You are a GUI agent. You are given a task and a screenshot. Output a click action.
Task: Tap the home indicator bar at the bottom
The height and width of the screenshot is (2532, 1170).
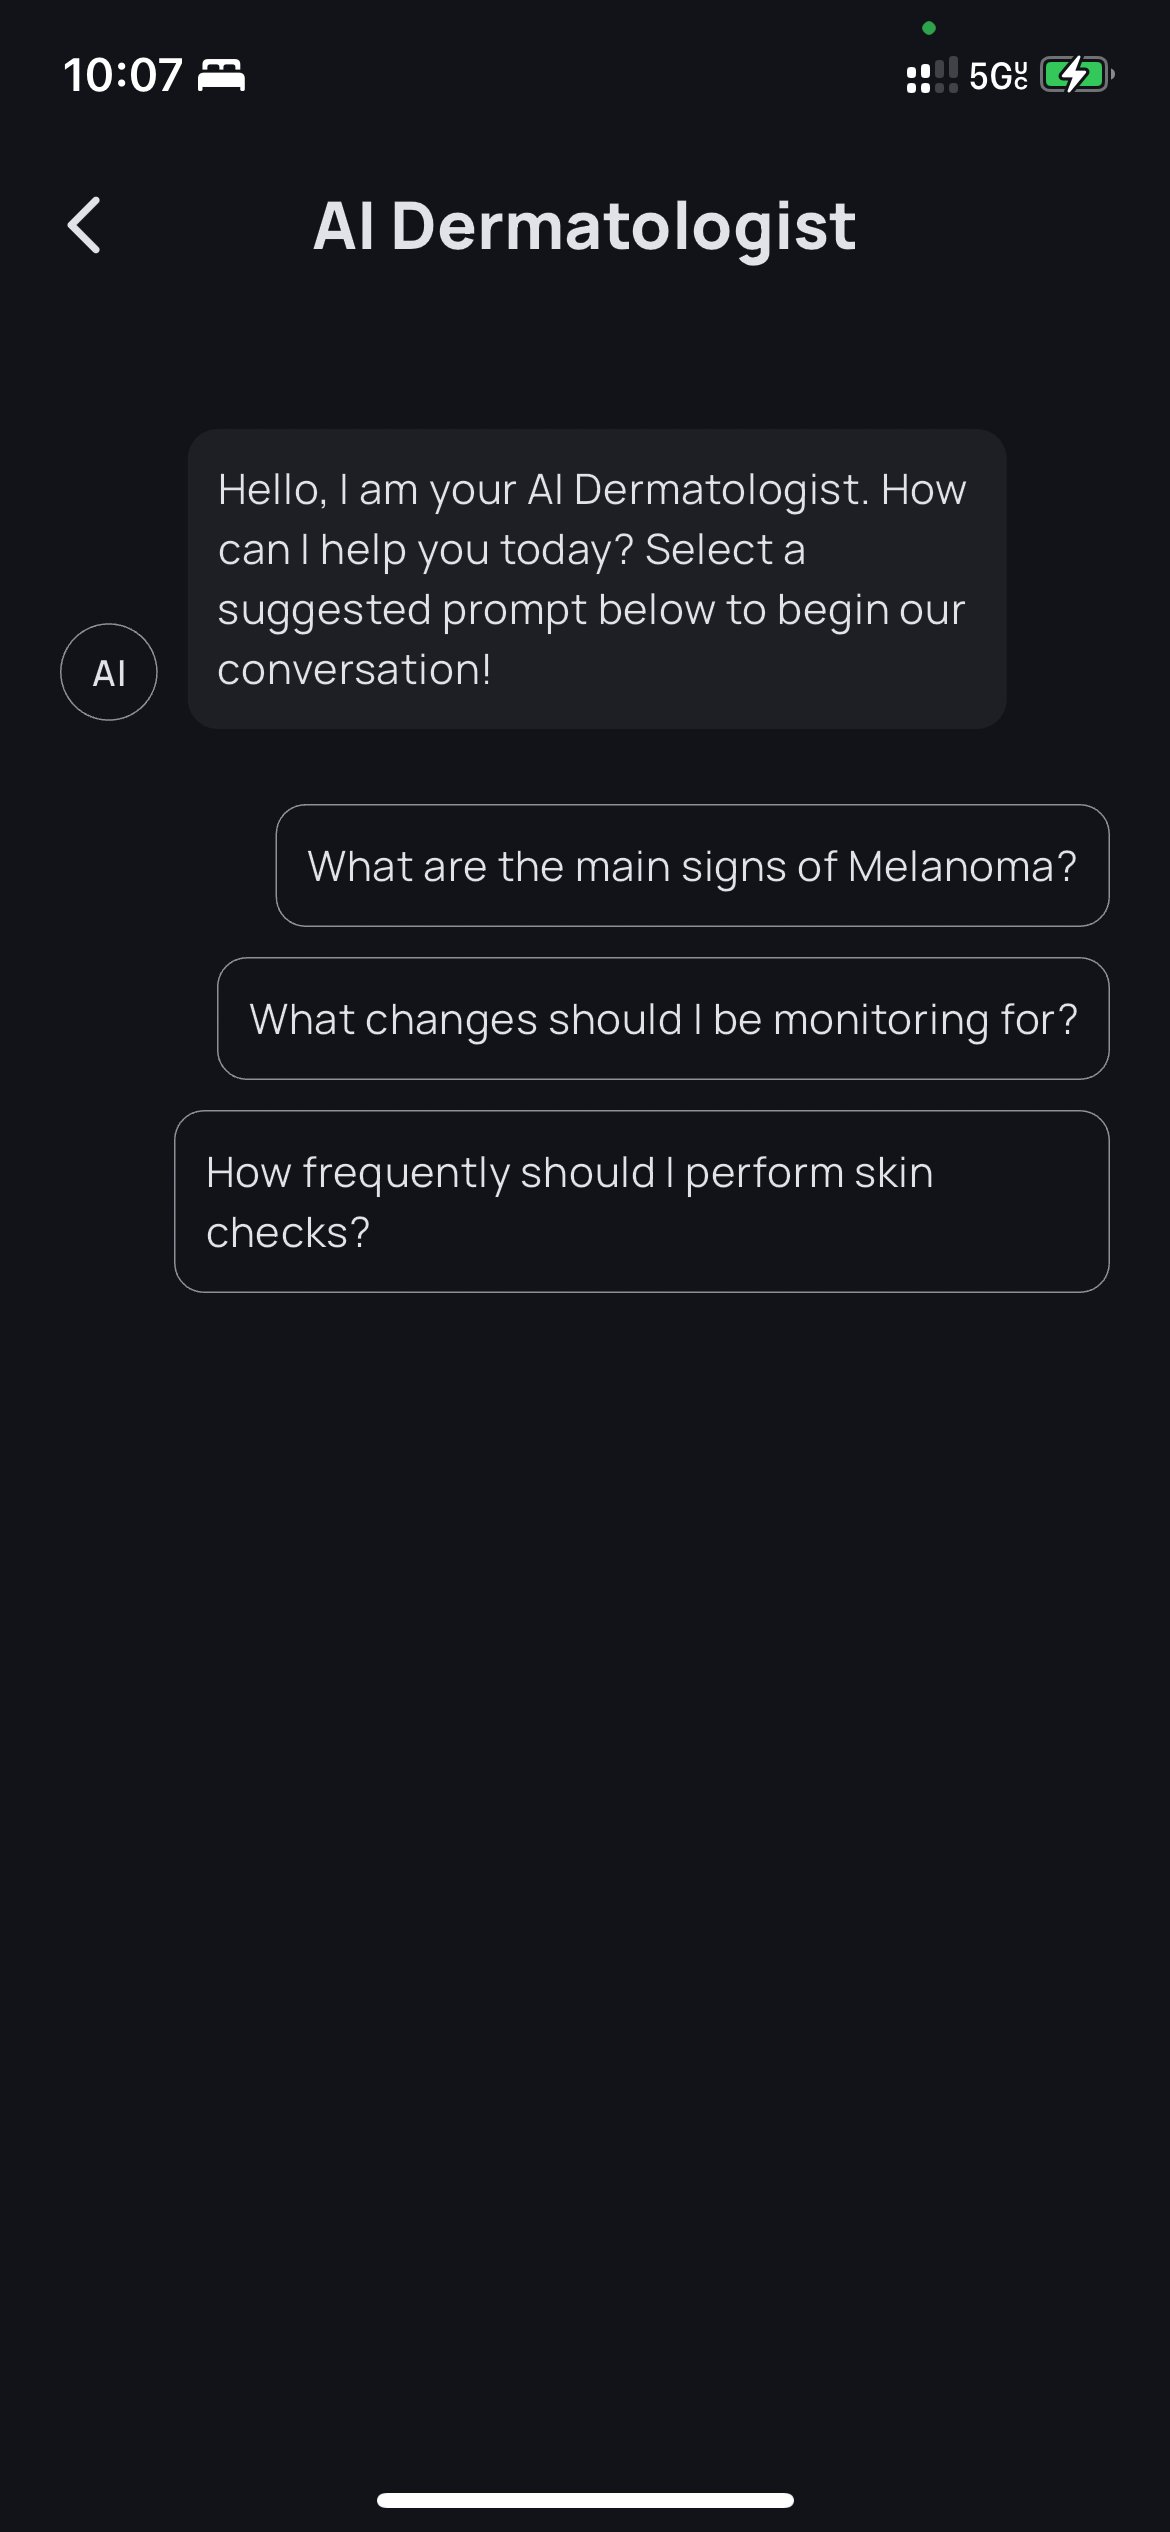click(585, 2500)
